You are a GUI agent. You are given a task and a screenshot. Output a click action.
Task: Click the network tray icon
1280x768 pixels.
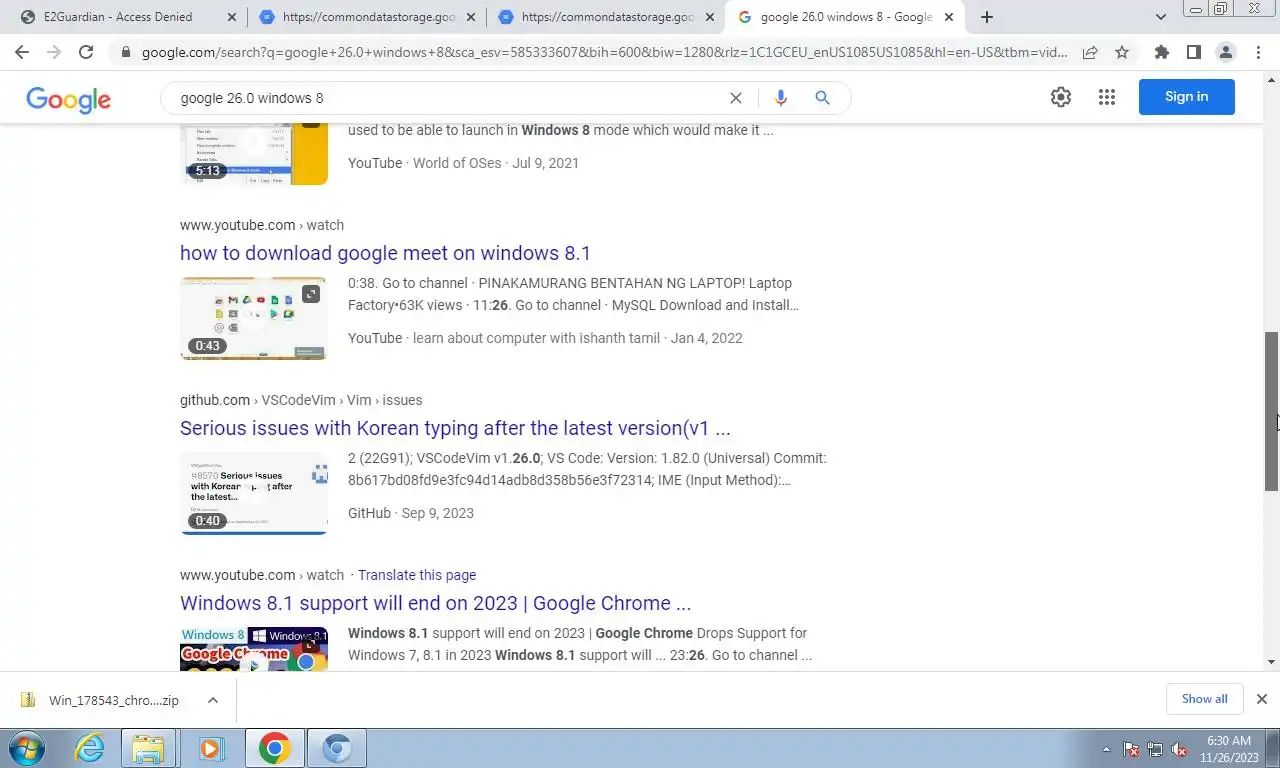1155,749
